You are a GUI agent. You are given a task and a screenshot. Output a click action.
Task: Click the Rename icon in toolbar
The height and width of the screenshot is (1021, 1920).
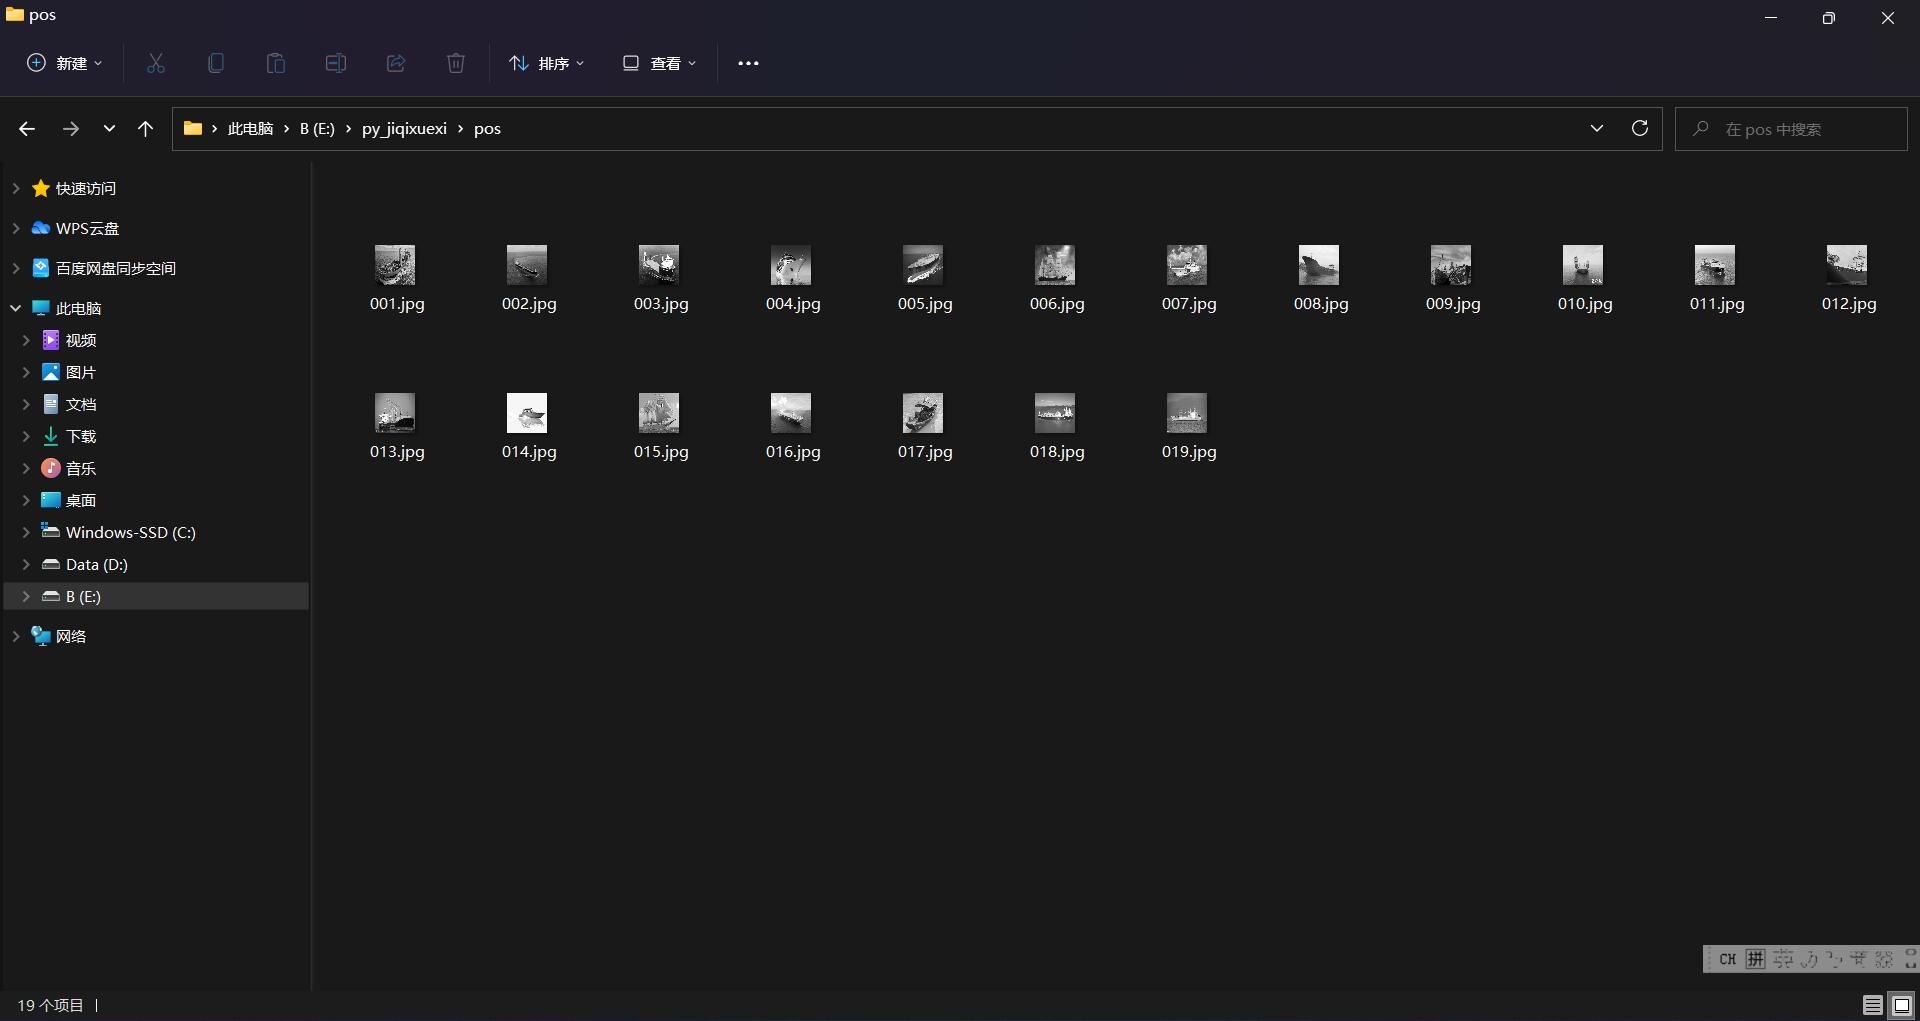336,63
